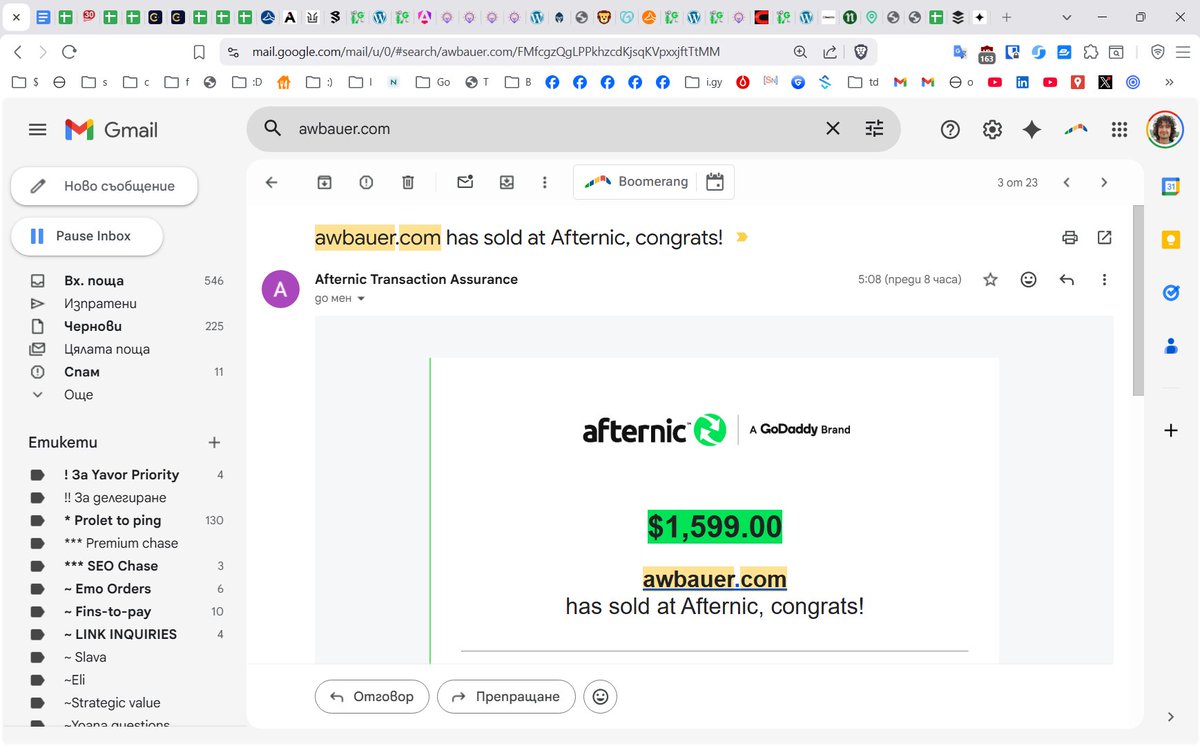The width and height of the screenshot is (1200, 746).
Task: Star the Afternic email
Action: coord(990,280)
